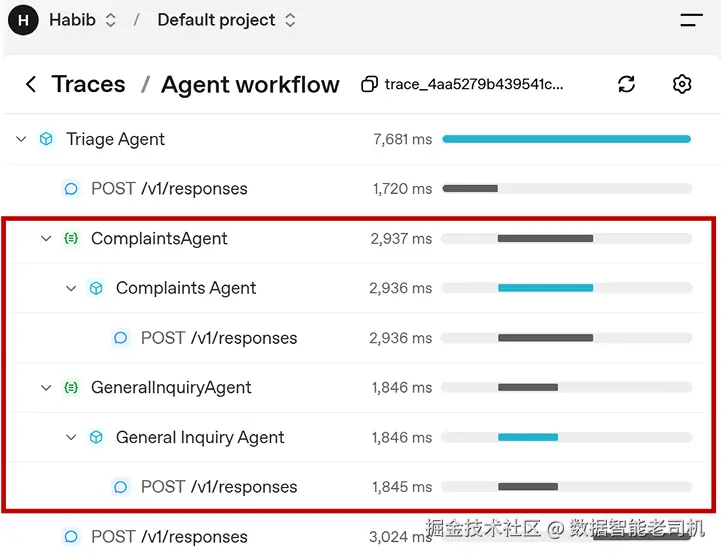Go back with the left arrow

tap(31, 84)
